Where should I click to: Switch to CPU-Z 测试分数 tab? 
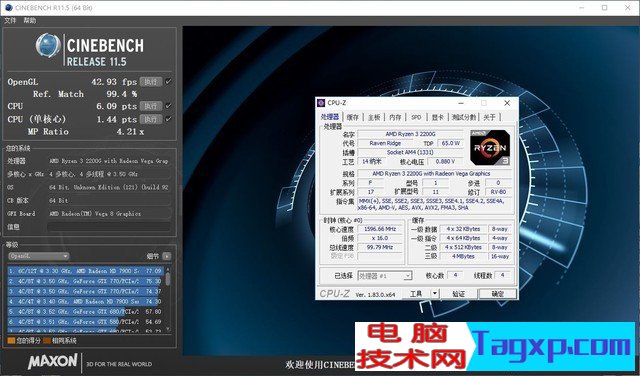click(464, 117)
